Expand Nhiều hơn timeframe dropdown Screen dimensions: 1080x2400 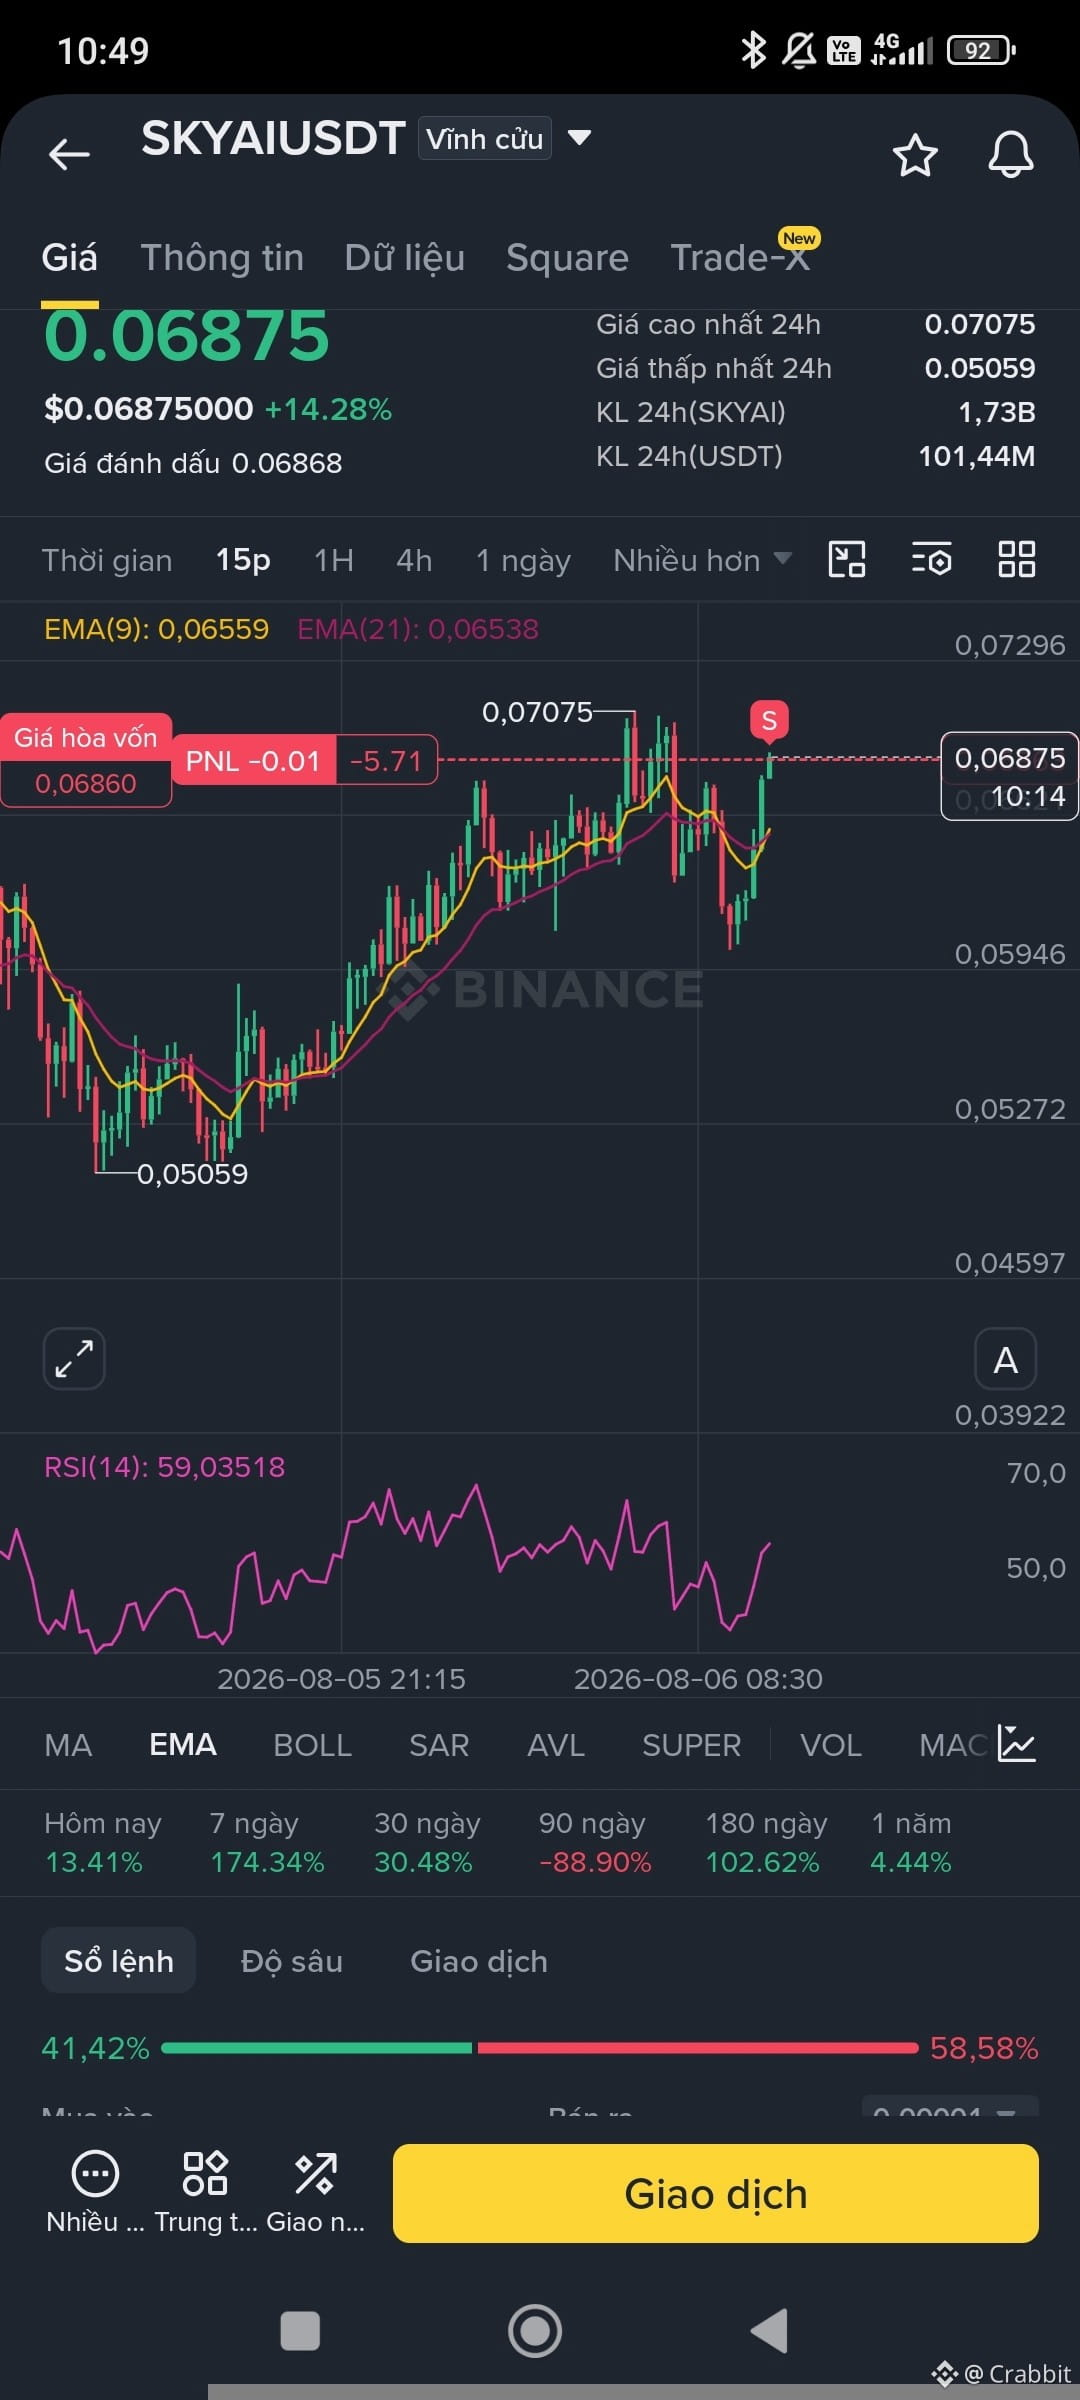(x=702, y=560)
